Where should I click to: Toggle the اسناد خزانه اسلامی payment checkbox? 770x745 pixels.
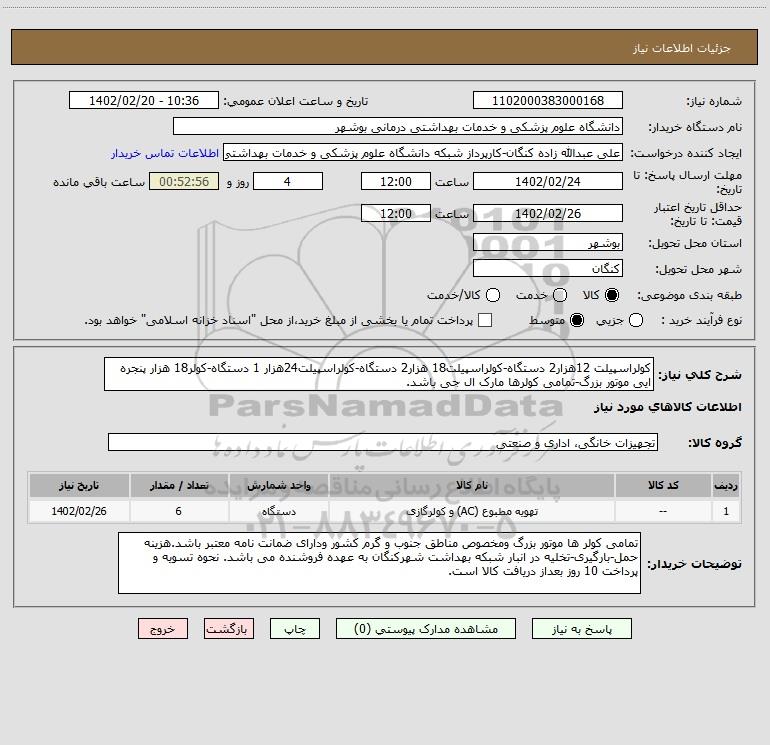point(485,320)
